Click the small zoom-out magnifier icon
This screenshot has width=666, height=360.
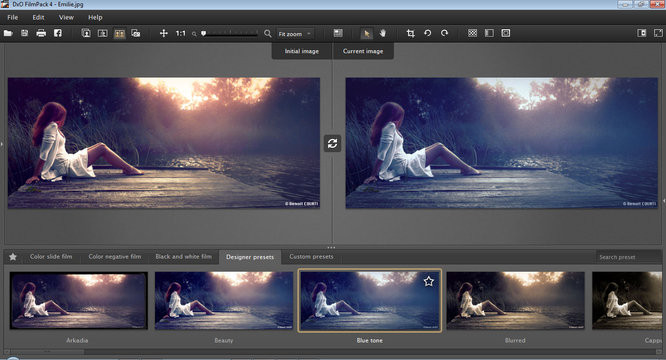[x=194, y=34]
